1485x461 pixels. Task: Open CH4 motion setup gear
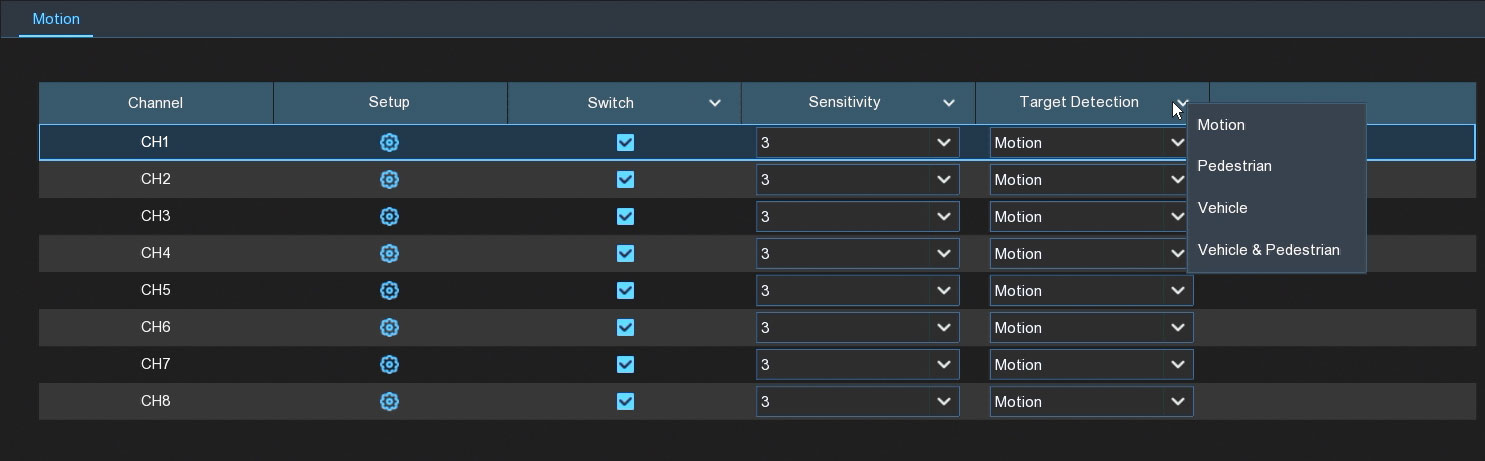coord(389,254)
